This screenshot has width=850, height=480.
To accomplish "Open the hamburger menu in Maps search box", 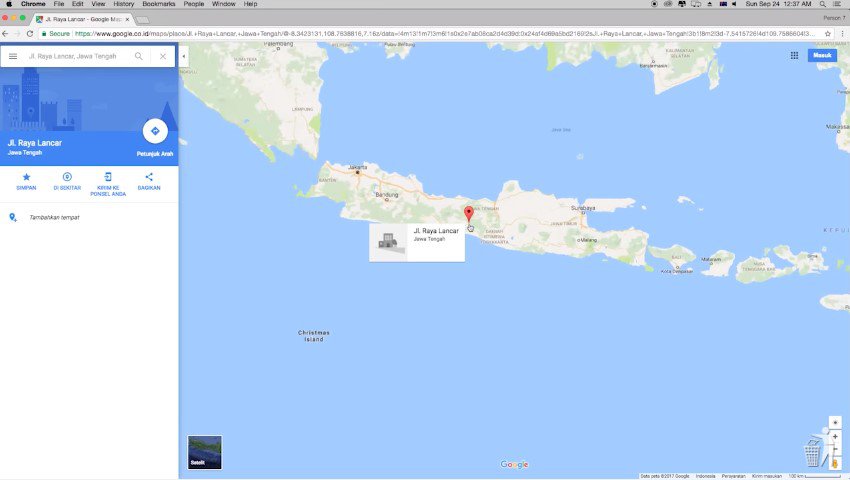I will point(13,56).
